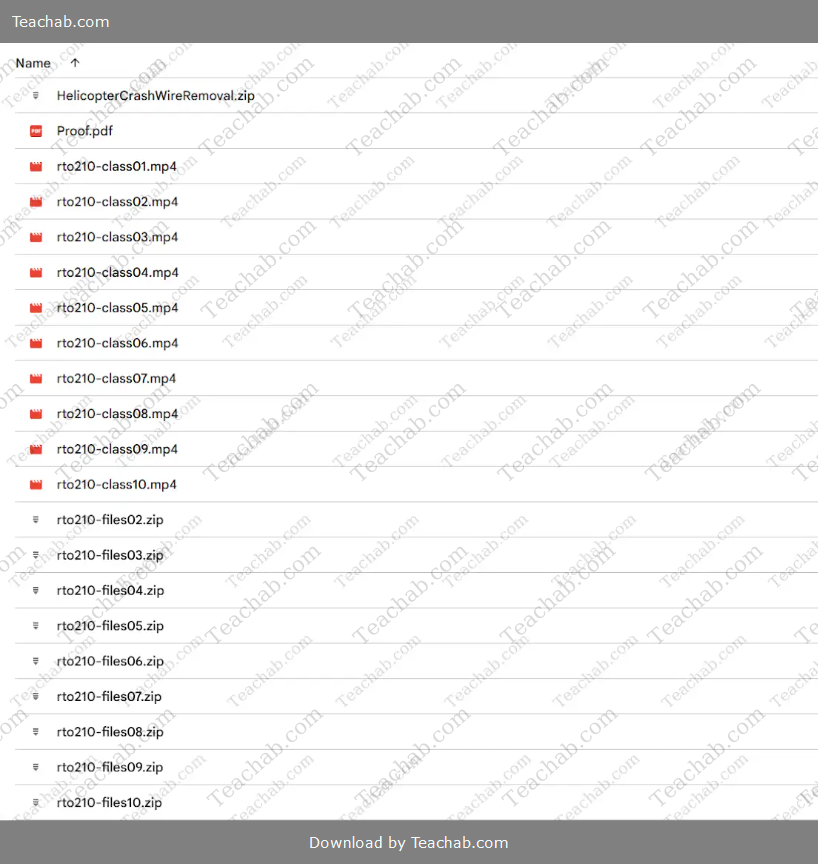Open the HelicopterCrashWireRemoval.zip file
818x864 pixels.
155,96
